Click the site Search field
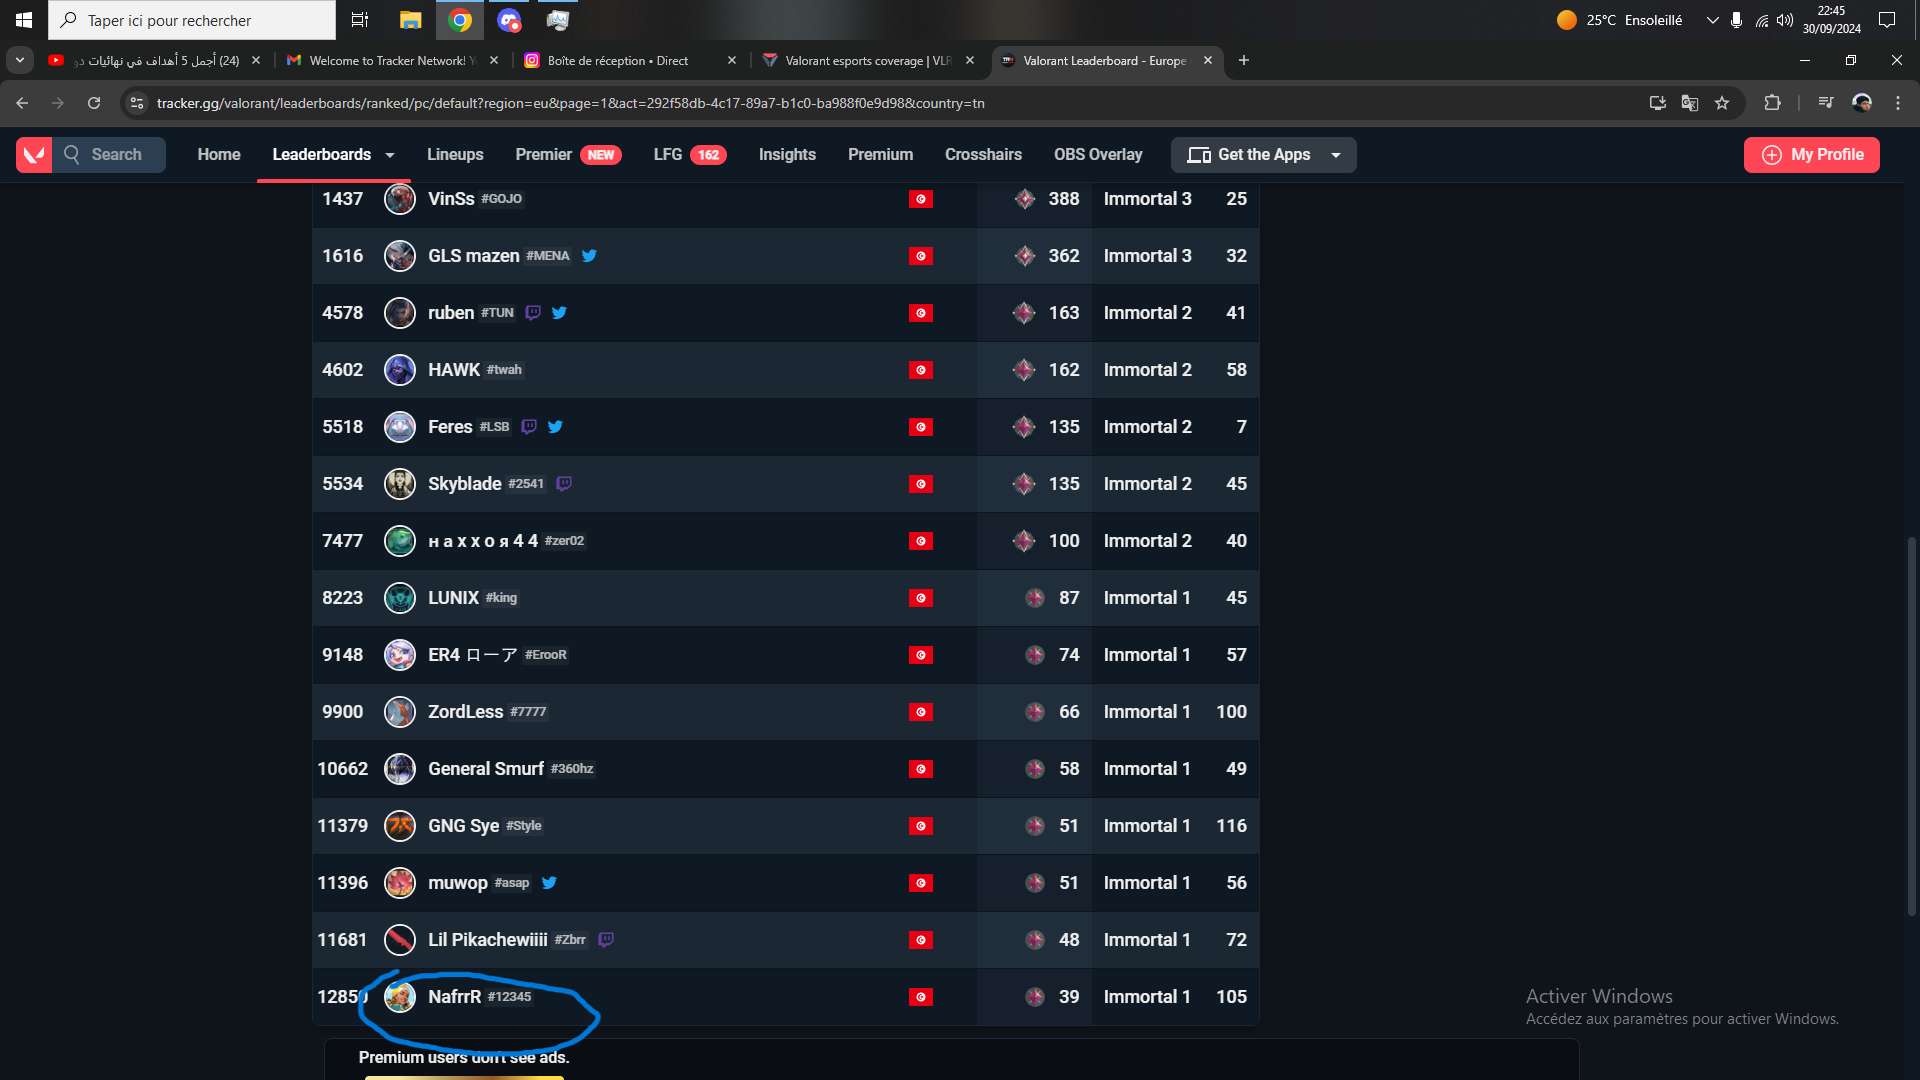Image resolution: width=1920 pixels, height=1080 pixels. tap(108, 155)
